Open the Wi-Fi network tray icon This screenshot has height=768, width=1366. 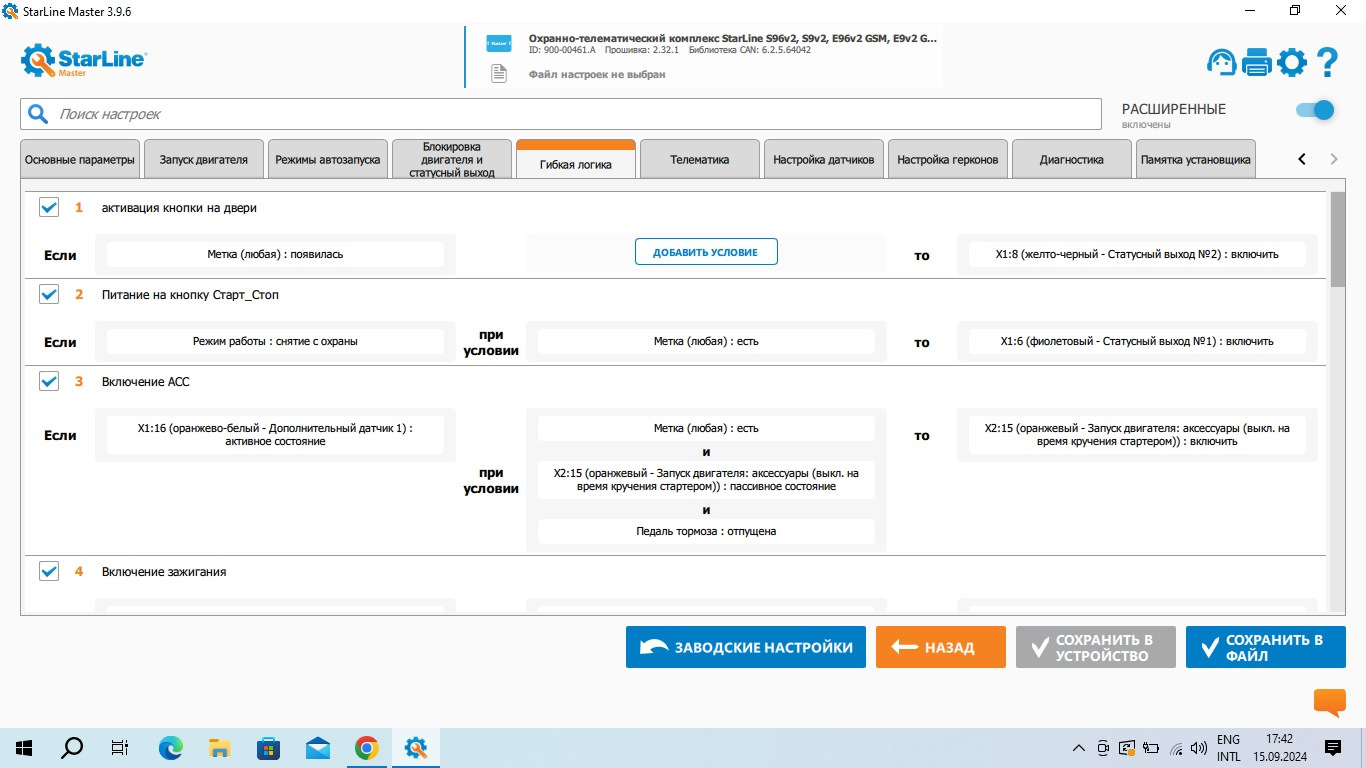pyautogui.click(x=1176, y=748)
